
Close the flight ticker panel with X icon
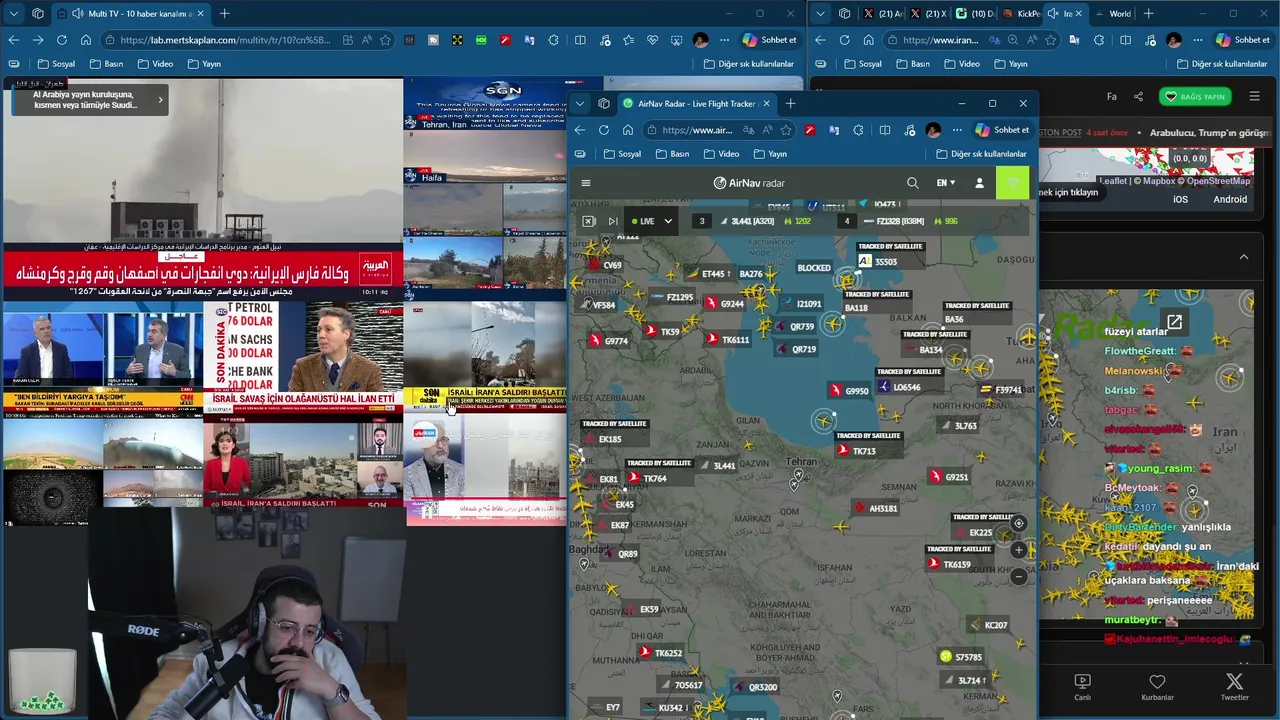(x=588, y=221)
